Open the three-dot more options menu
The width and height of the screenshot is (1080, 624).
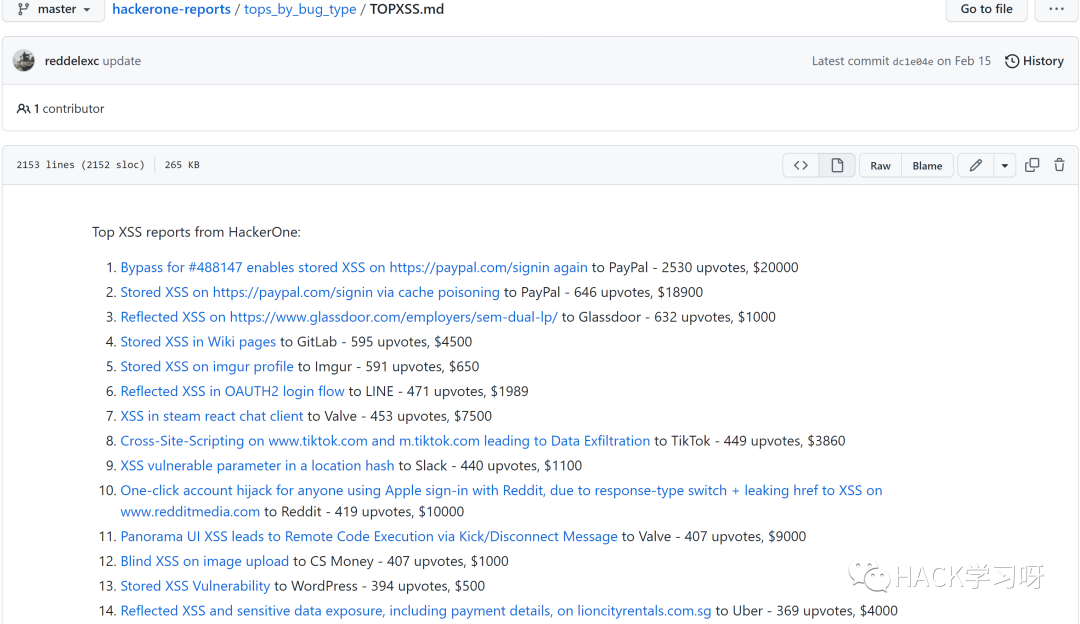[x=1056, y=9]
